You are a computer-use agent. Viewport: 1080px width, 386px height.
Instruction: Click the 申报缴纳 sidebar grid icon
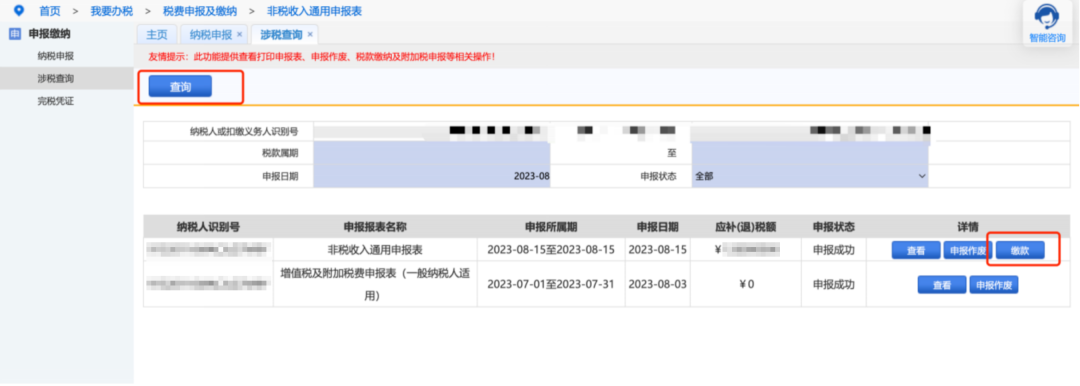click(x=14, y=33)
